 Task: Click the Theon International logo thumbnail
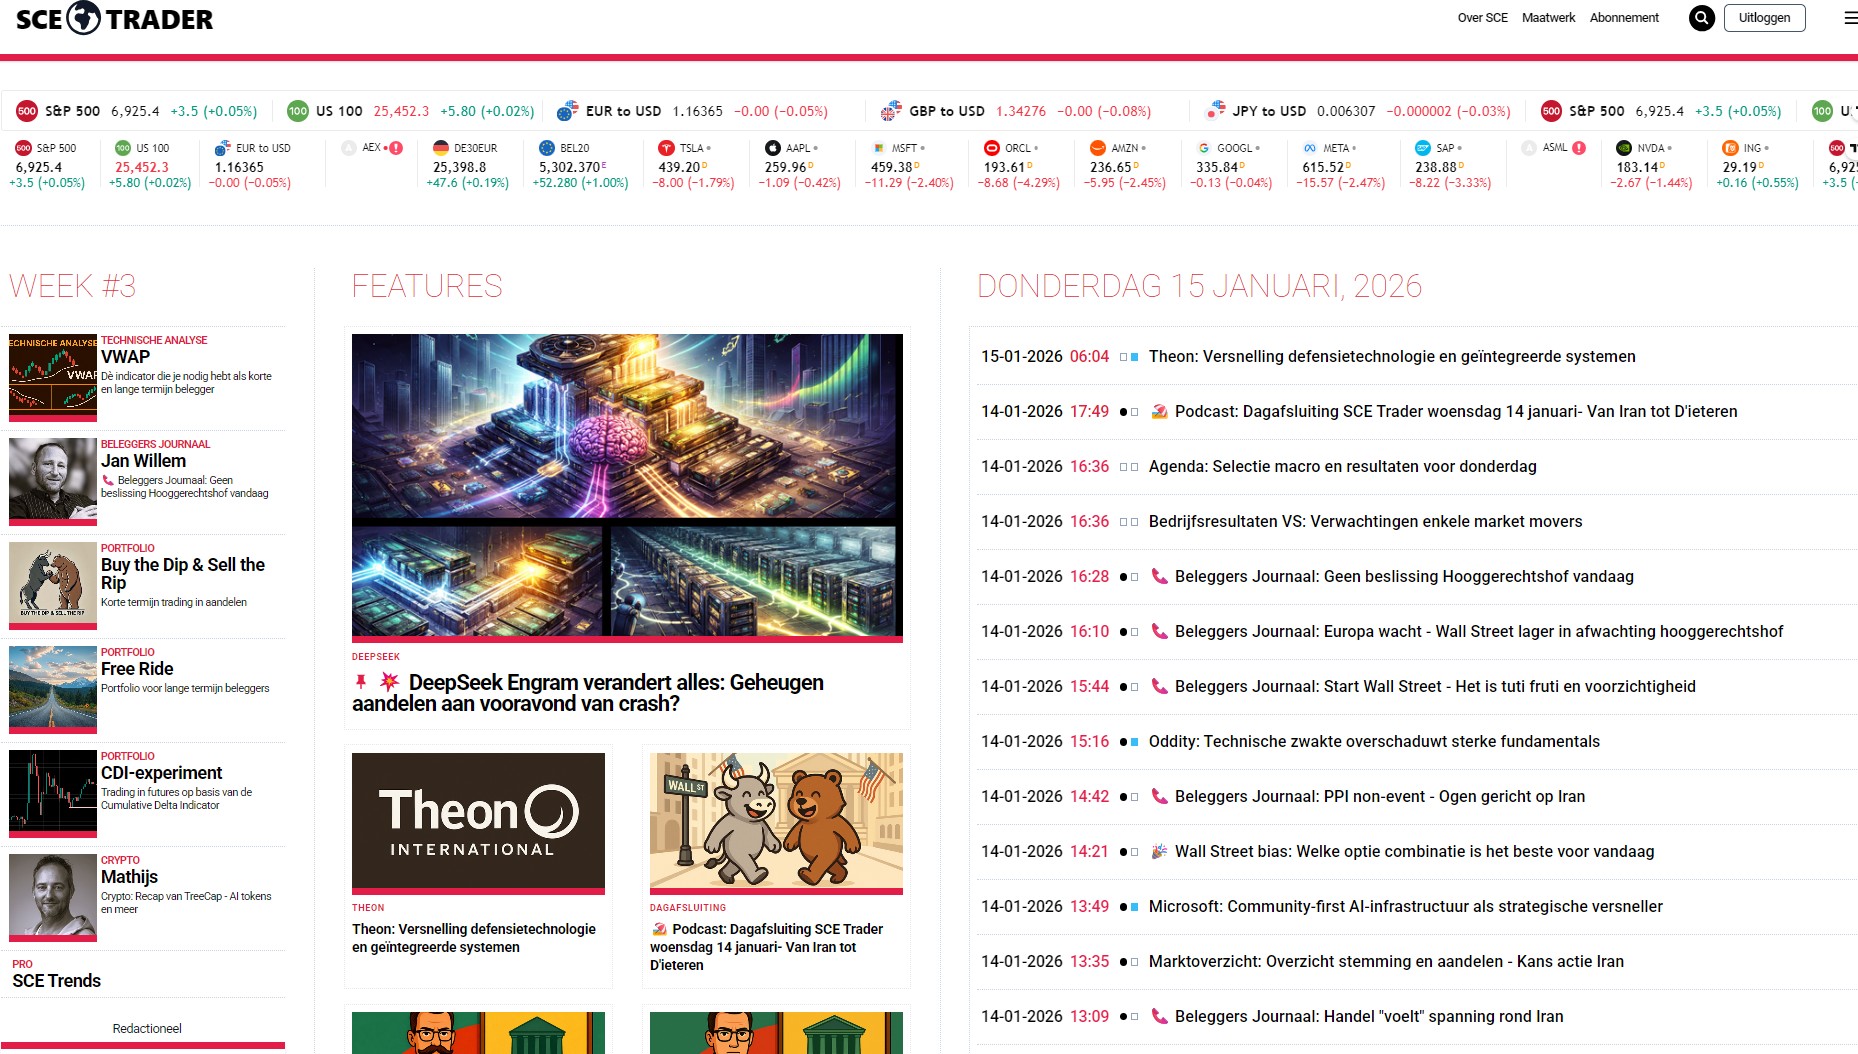pyautogui.click(x=478, y=821)
